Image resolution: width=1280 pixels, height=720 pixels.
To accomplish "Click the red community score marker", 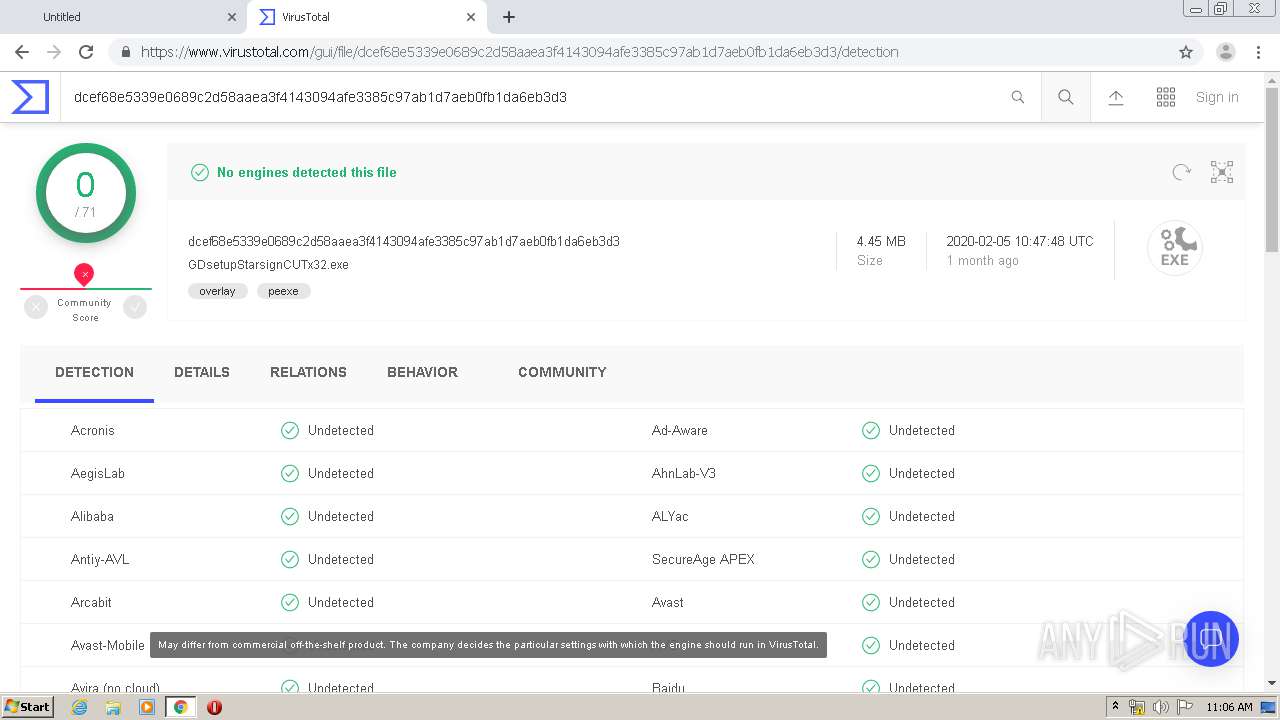I will tap(84, 274).
